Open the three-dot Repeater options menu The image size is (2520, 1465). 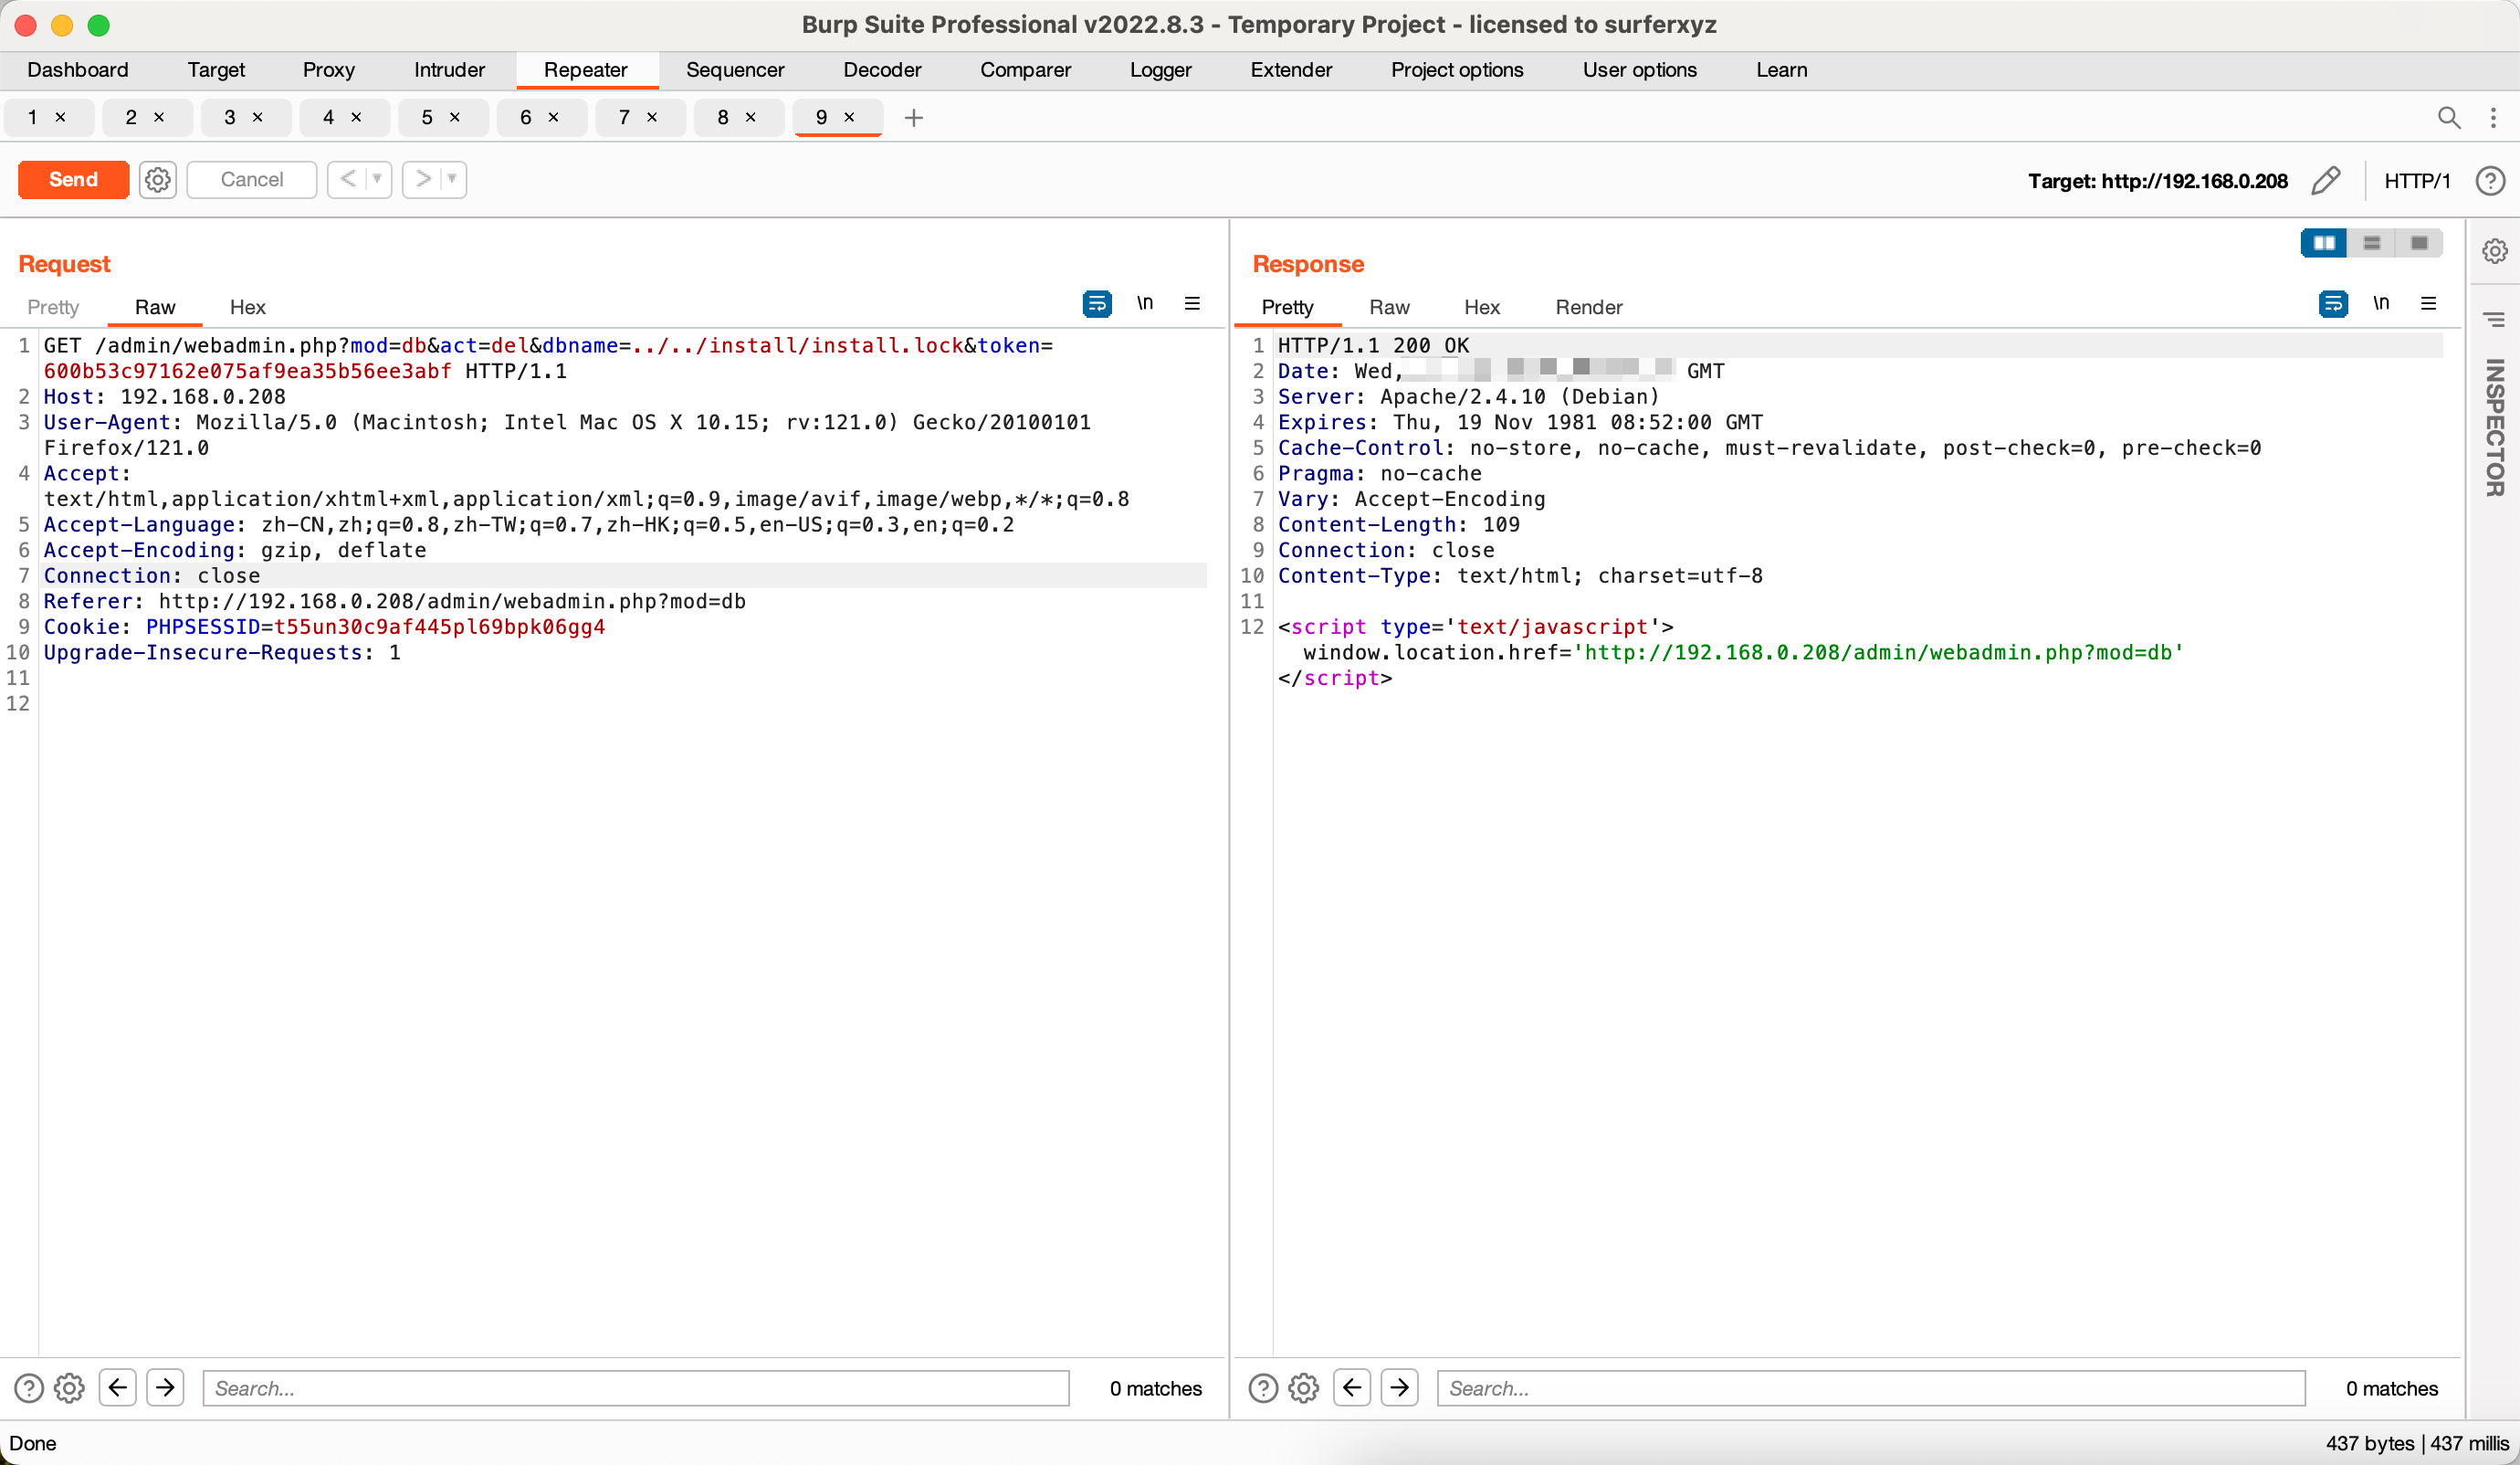click(2493, 118)
